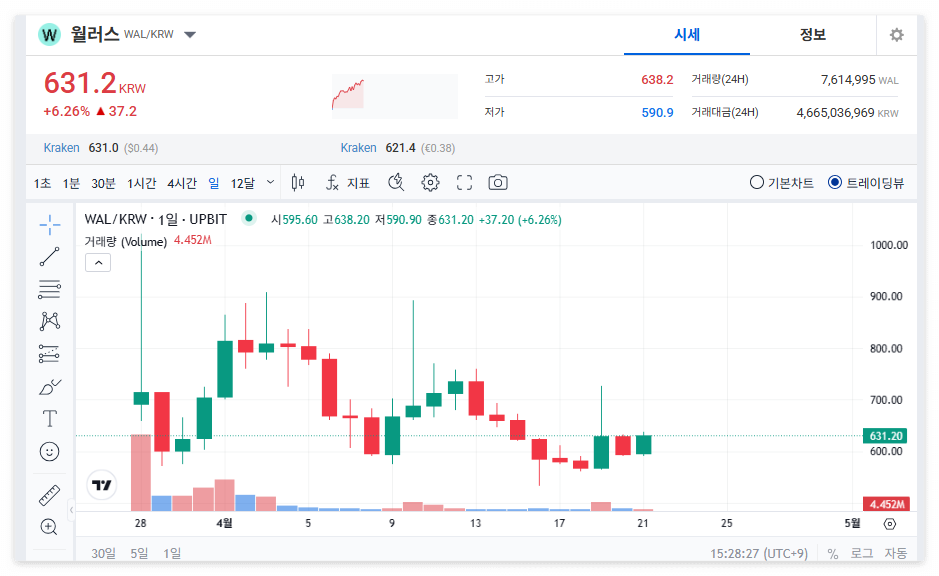Click the 거래대금(24H) value 4,665,036,969
This screenshot has height=576, width=939.
click(x=835, y=113)
